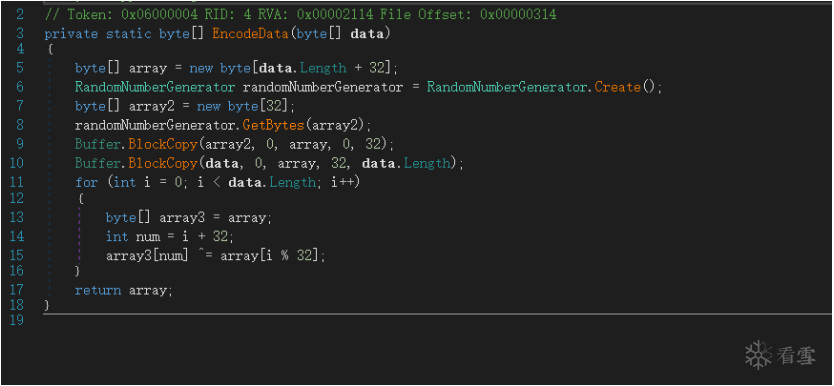Click BlockCopy on line 10

coord(162,163)
